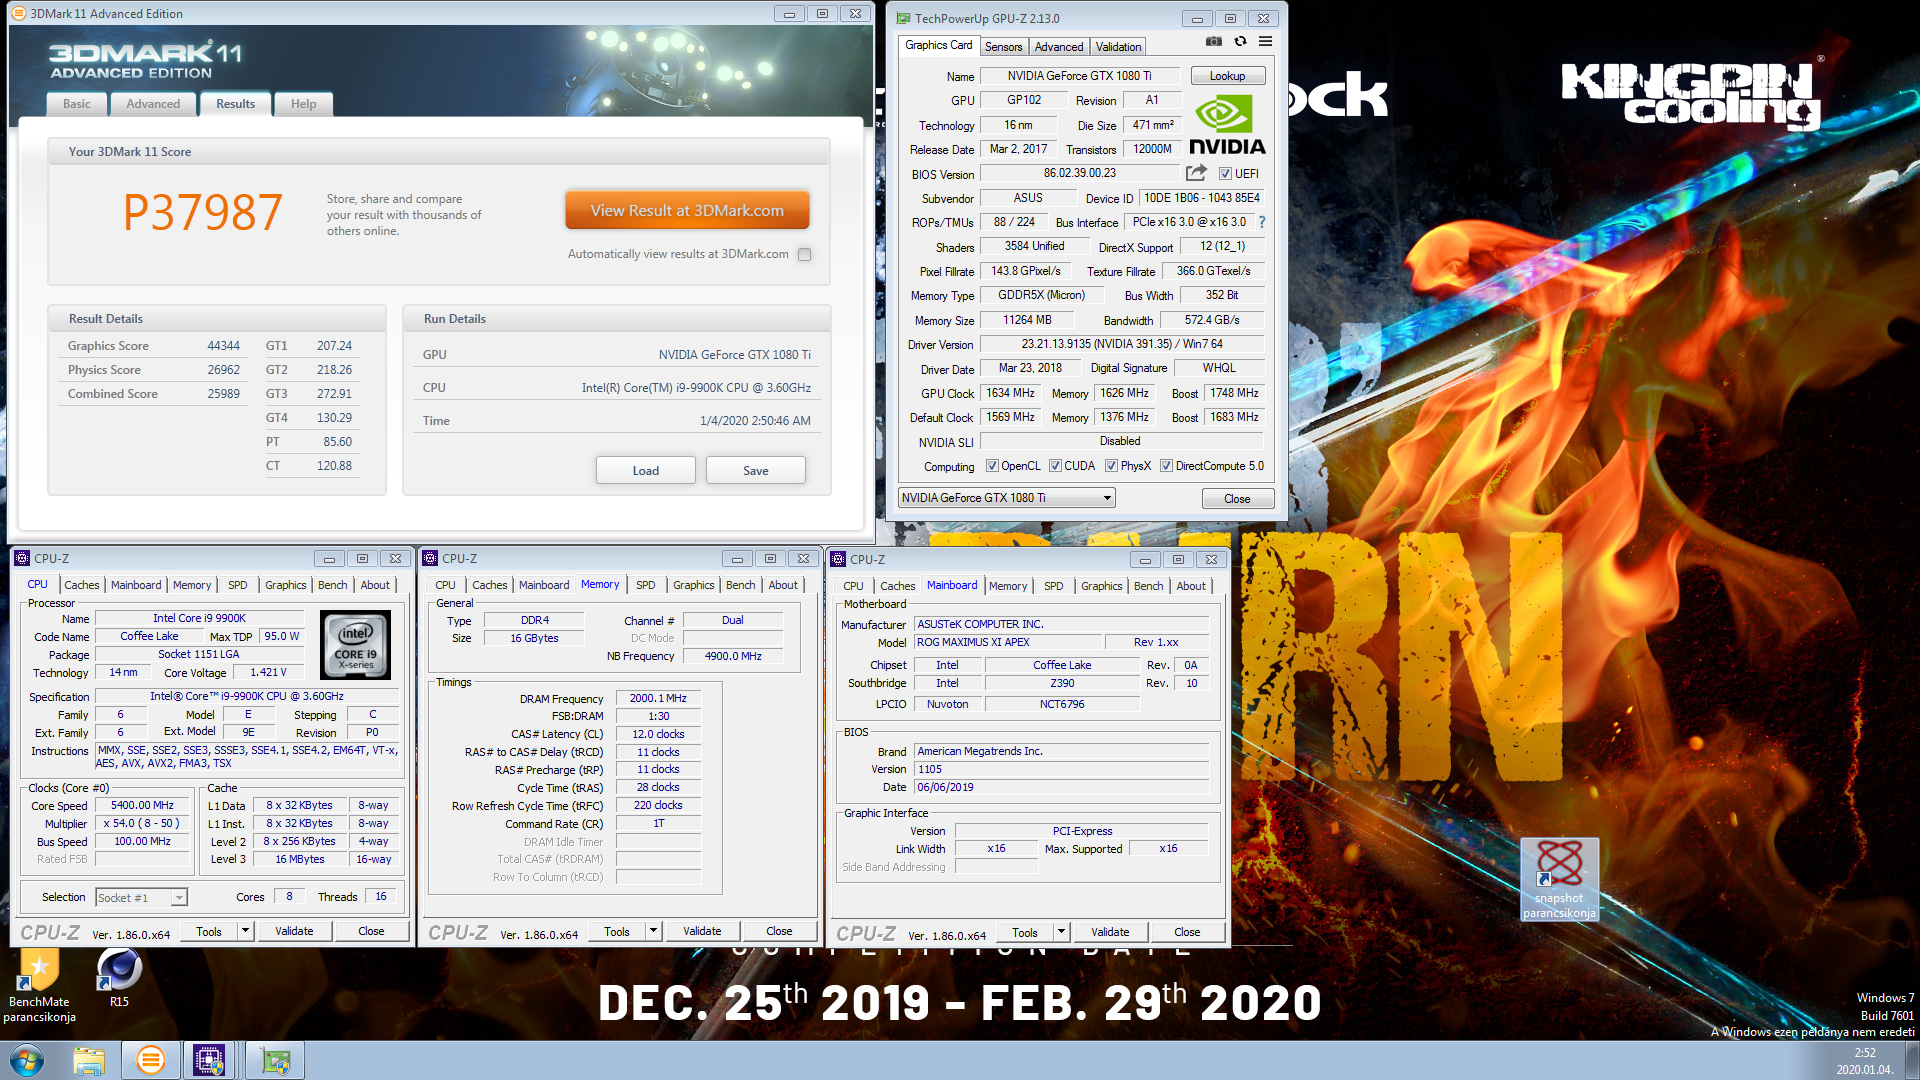Click View Result at 3DMark.com button
The height and width of the screenshot is (1080, 1920).
tap(687, 210)
